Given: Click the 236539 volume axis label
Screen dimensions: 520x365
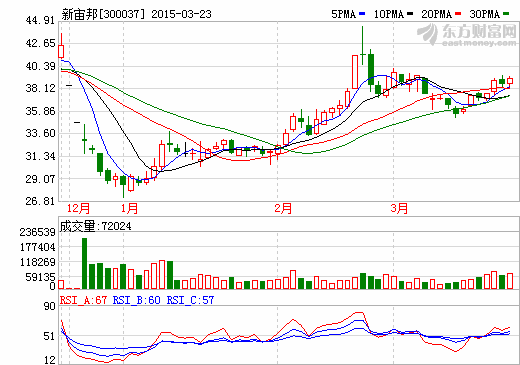Looking at the screenshot, I should point(38,232).
